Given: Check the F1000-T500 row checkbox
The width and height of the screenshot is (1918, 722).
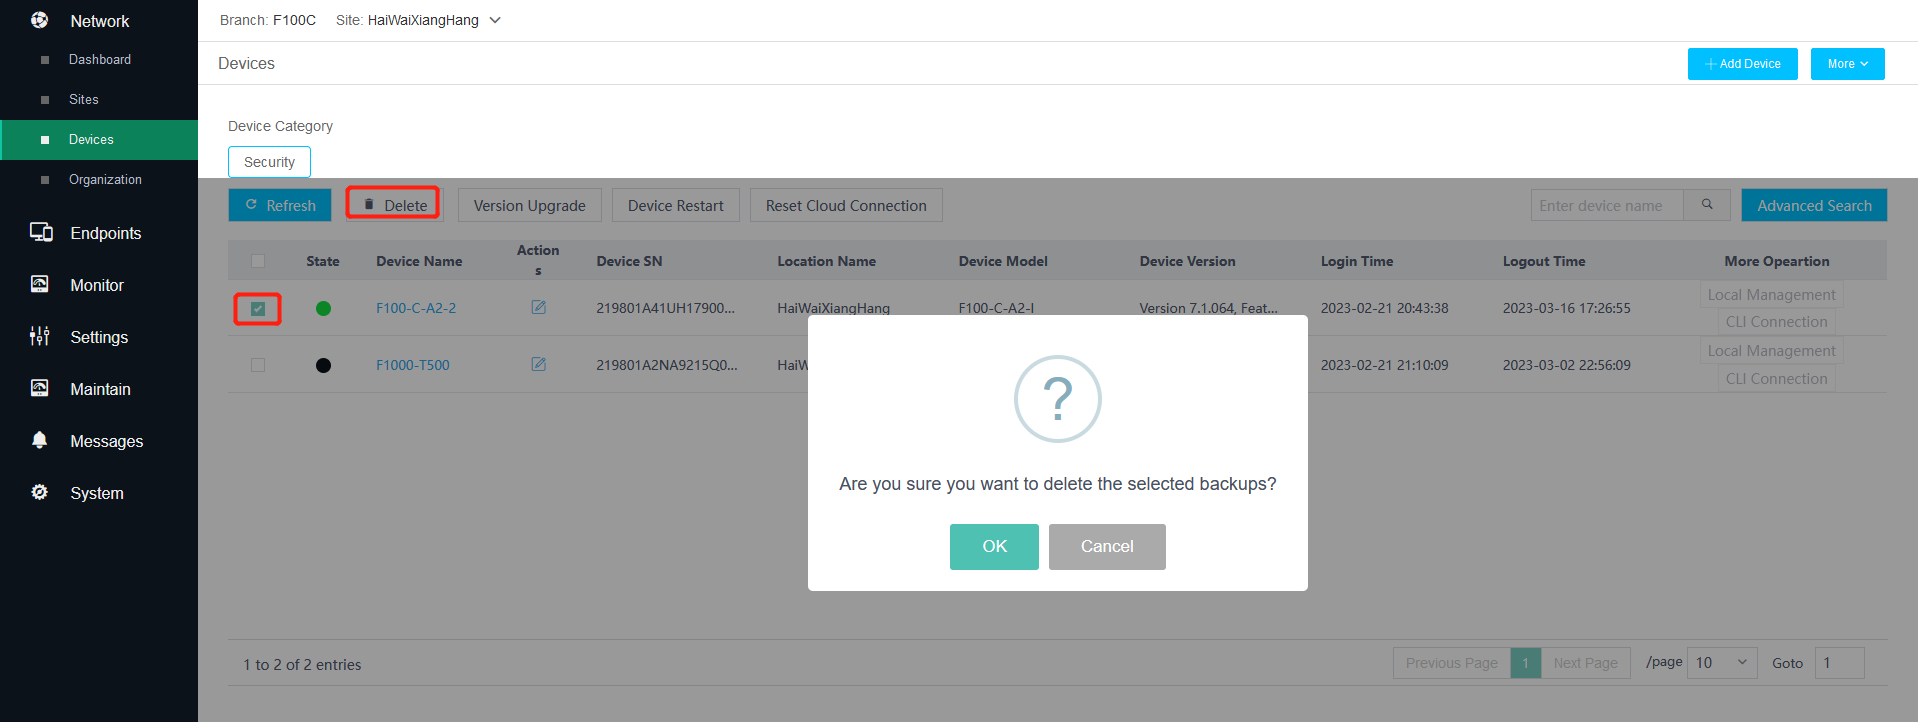Looking at the screenshot, I should [x=258, y=365].
